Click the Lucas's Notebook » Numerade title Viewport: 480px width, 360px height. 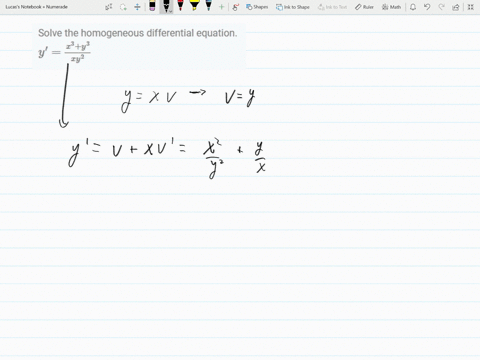pos(37,7)
